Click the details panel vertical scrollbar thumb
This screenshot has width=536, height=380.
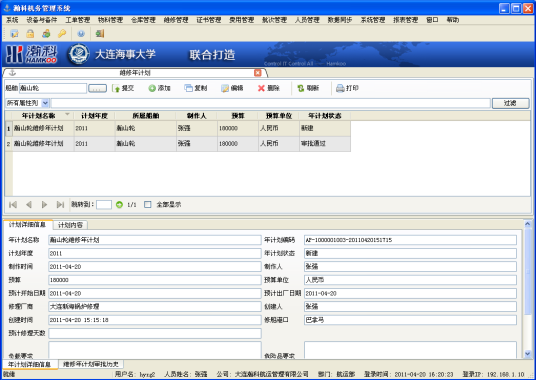(x=527, y=272)
